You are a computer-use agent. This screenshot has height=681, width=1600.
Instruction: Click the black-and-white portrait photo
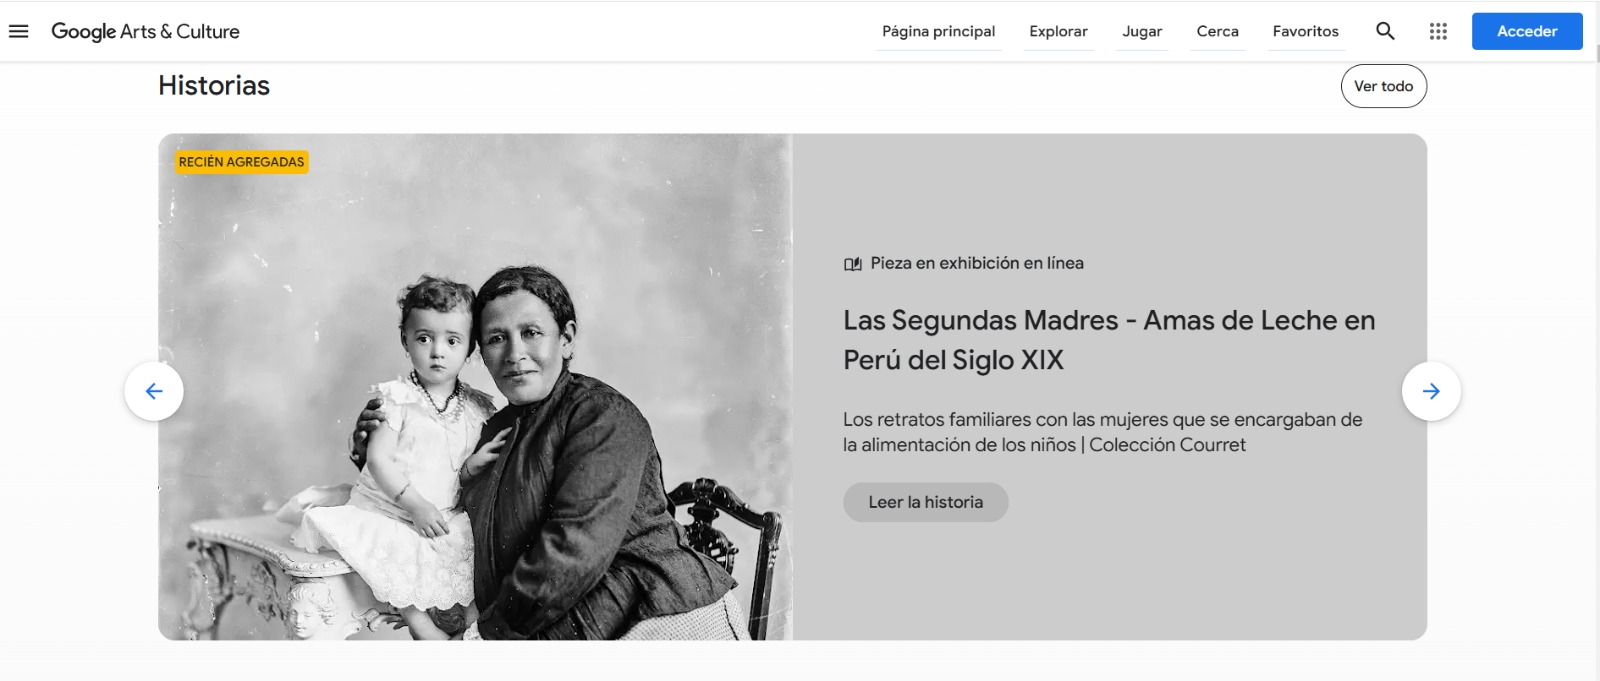tap(475, 387)
